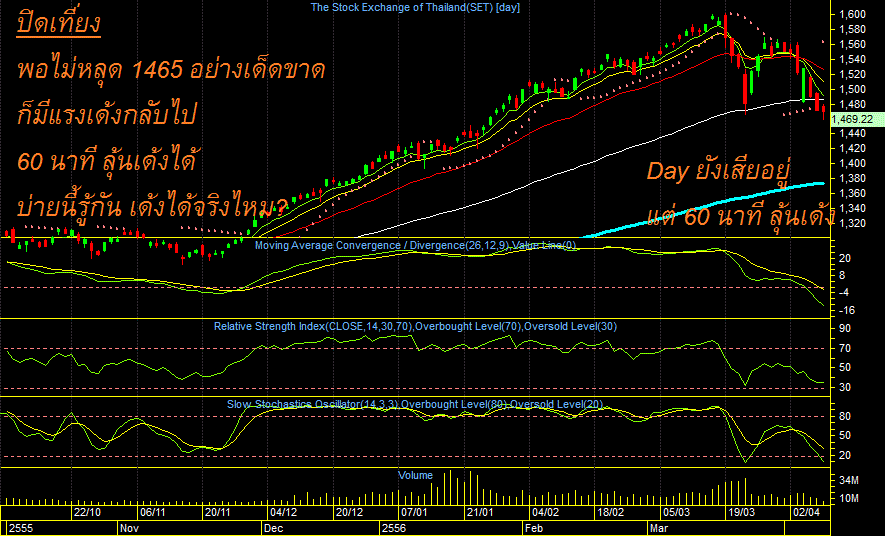
Task: Click the Stochastic axis value 20
Action: coord(845,455)
